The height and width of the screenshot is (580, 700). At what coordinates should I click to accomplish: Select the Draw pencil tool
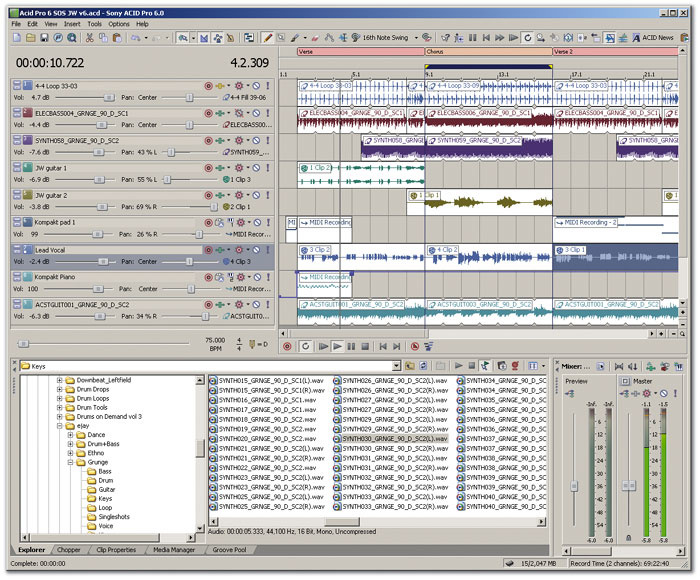pyautogui.click(x=267, y=38)
